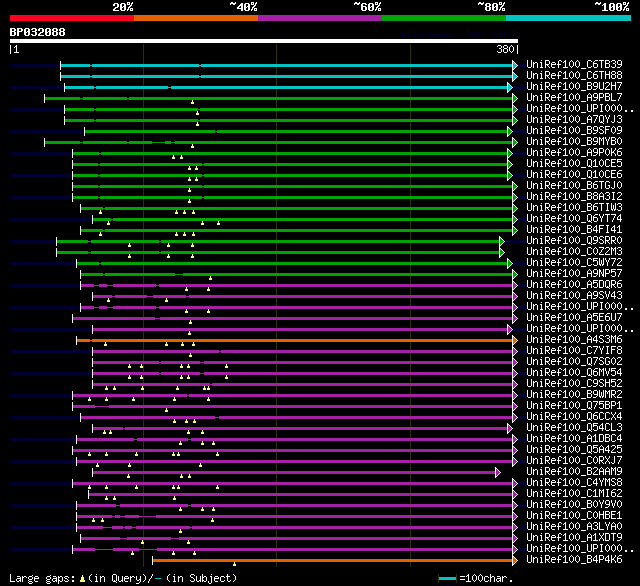Screen dimensions: 640x586
Task: Select the UniRef100_A3LYA0 label
Action: 574,527
